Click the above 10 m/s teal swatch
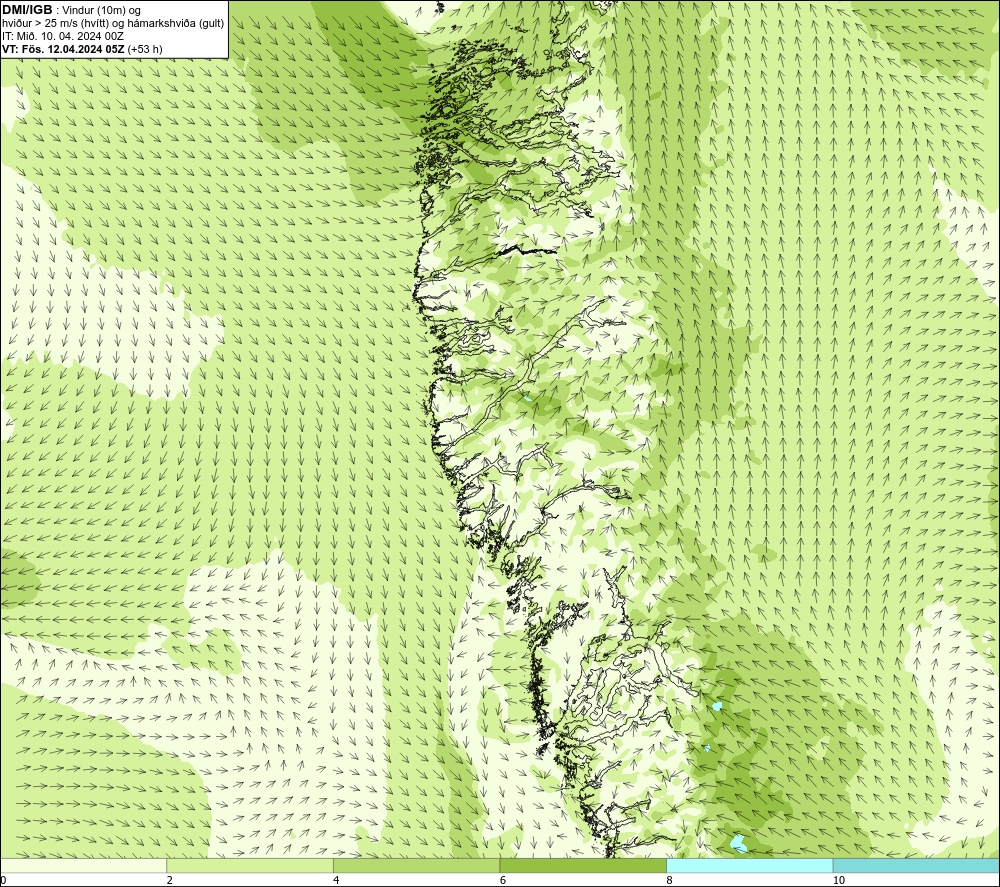Screen dimensions: 1000x887 click(916, 865)
